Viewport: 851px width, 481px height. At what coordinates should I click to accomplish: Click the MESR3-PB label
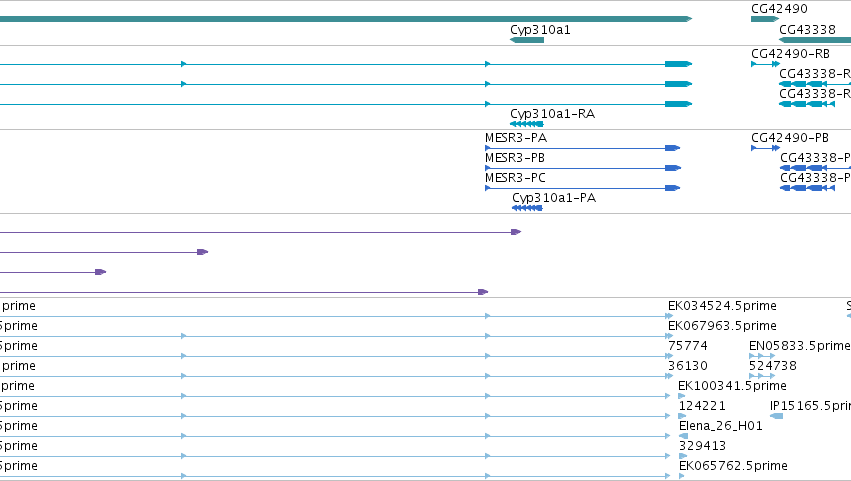tap(515, 158)
